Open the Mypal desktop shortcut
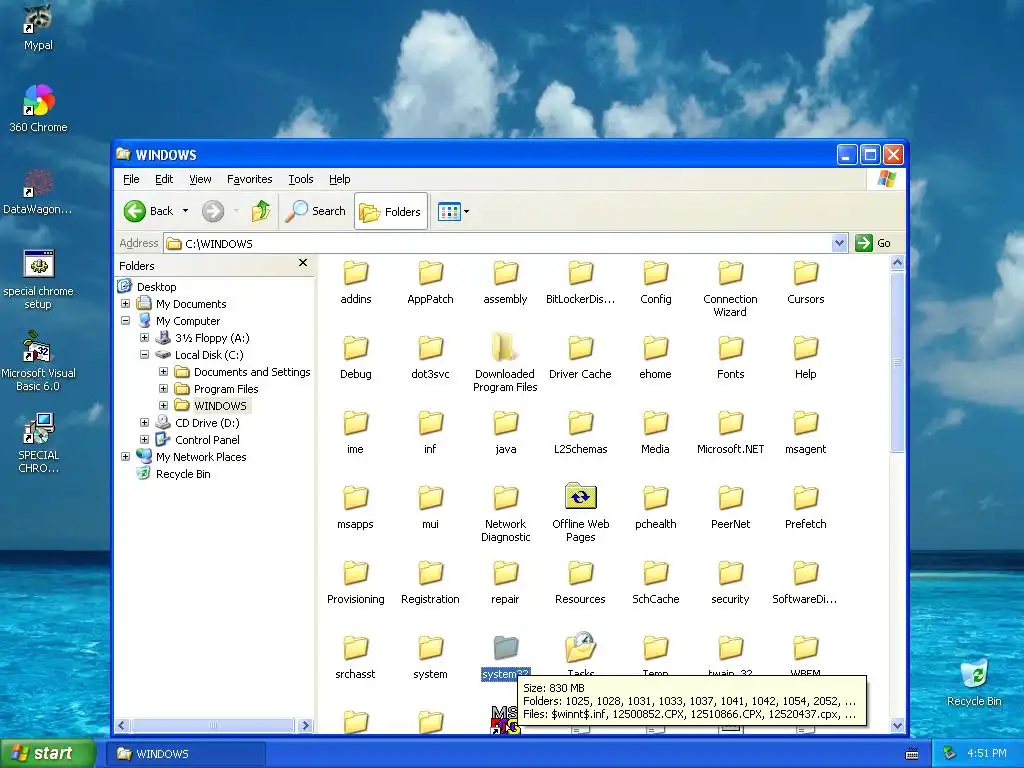Viewport: 1024px width, 768px height. pos(38,26)
